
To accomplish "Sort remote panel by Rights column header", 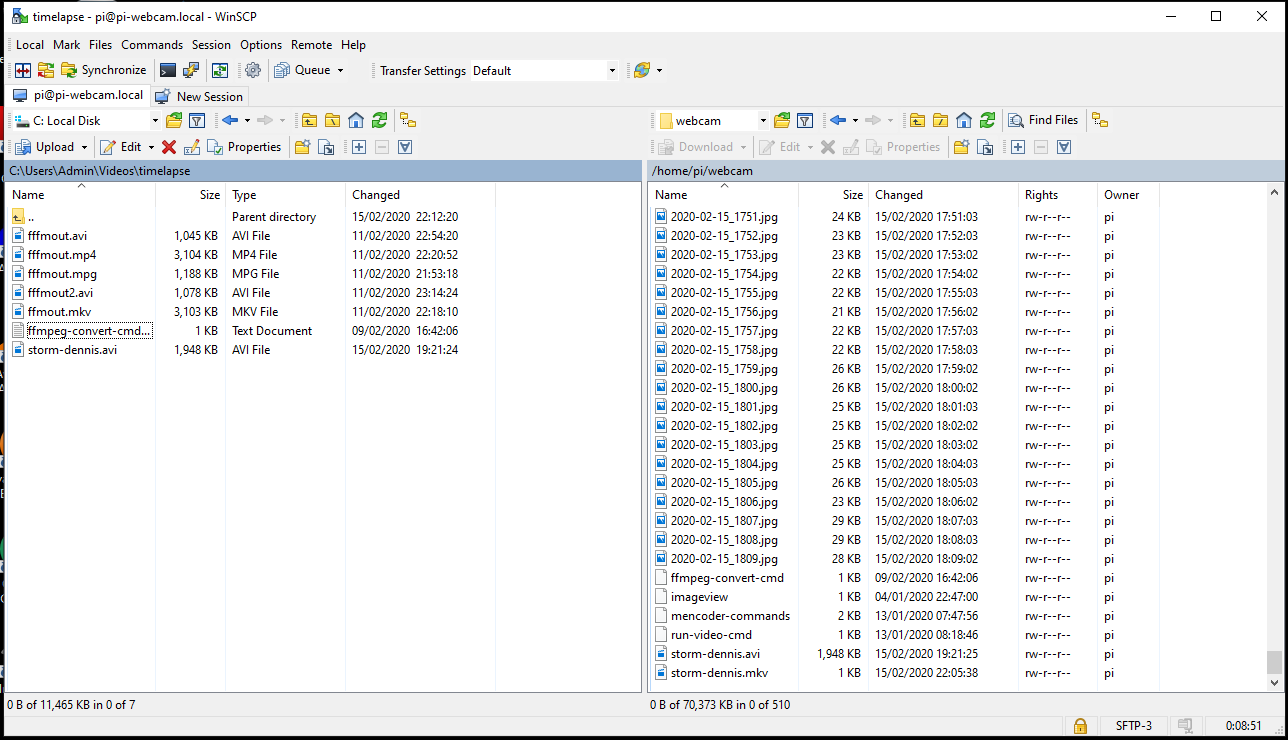I will click(x=1058, y=195).
